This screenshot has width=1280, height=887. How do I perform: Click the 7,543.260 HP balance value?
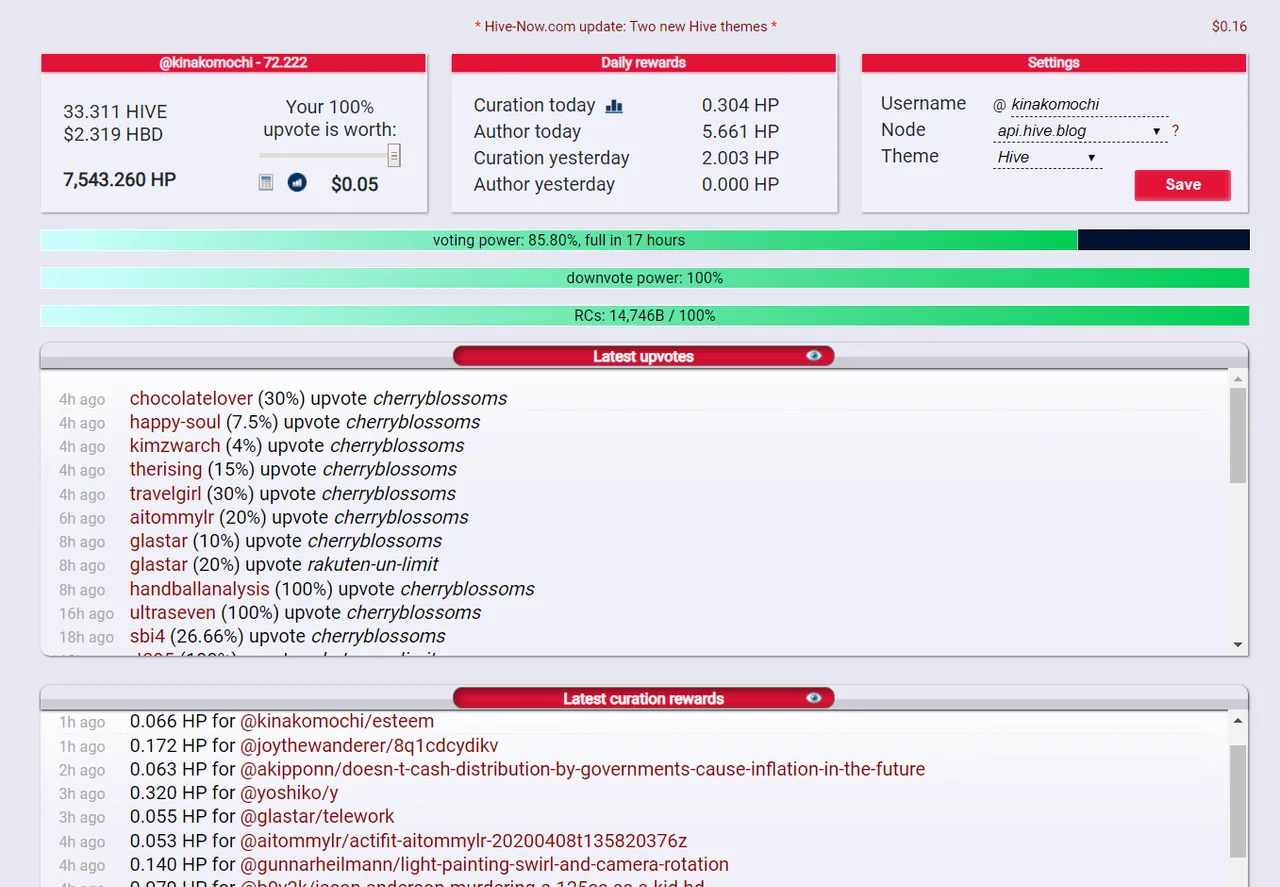coord(119,180)
